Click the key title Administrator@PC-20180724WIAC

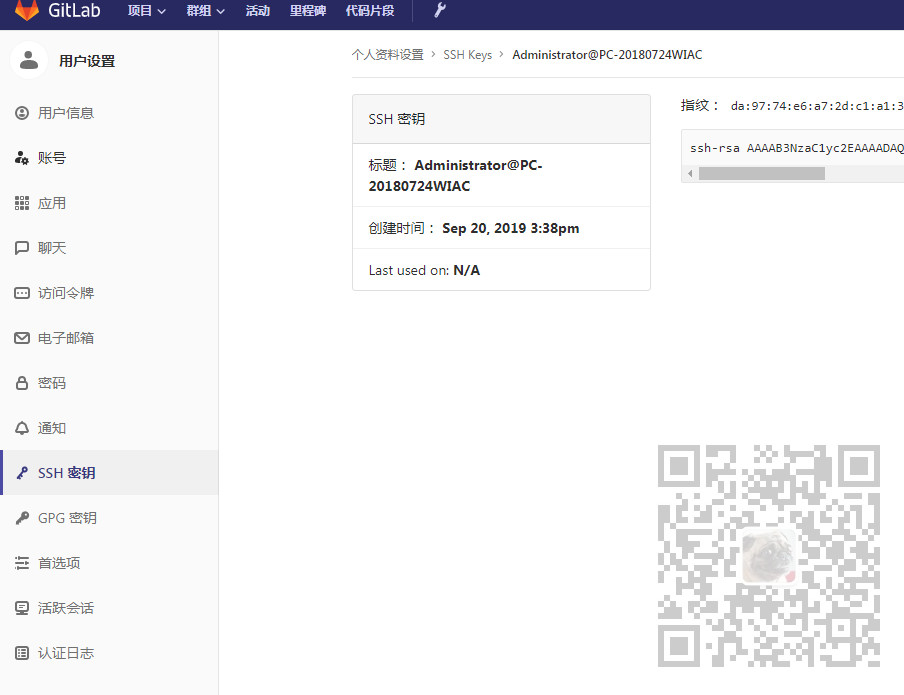coord(455,175)
